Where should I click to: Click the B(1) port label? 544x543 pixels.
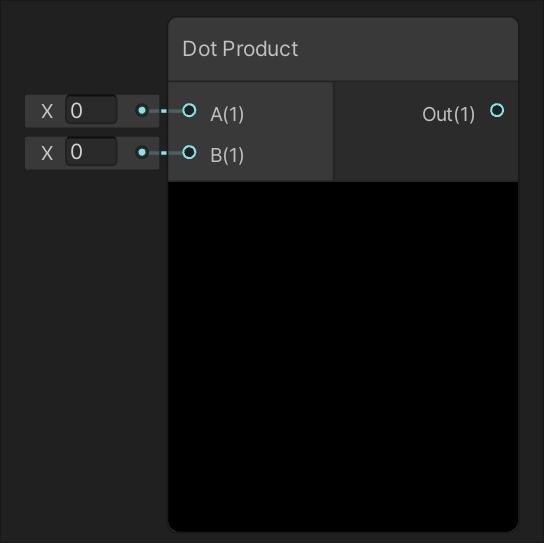(227, 155)
